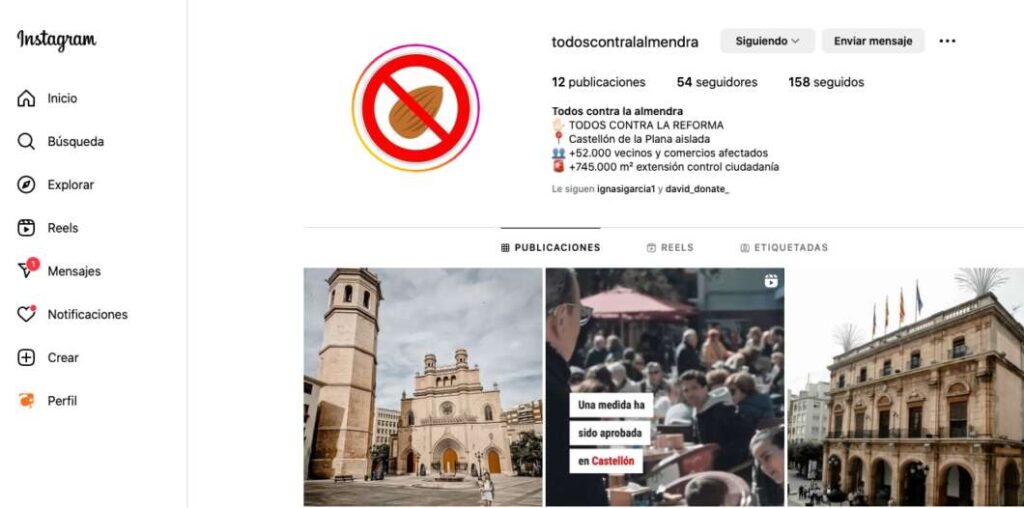Open Perfil avatar in sidebar
The image size is (1024, 508).
click(26, 400)
